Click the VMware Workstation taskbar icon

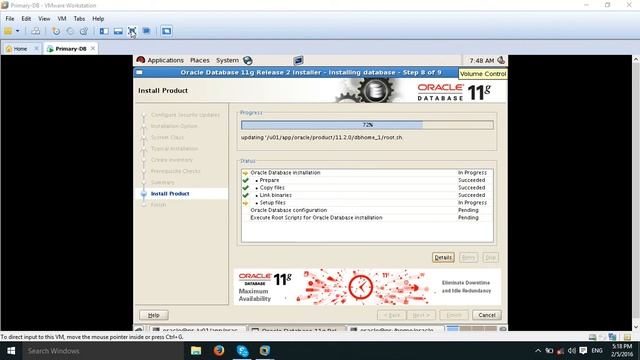click(265, 351)
